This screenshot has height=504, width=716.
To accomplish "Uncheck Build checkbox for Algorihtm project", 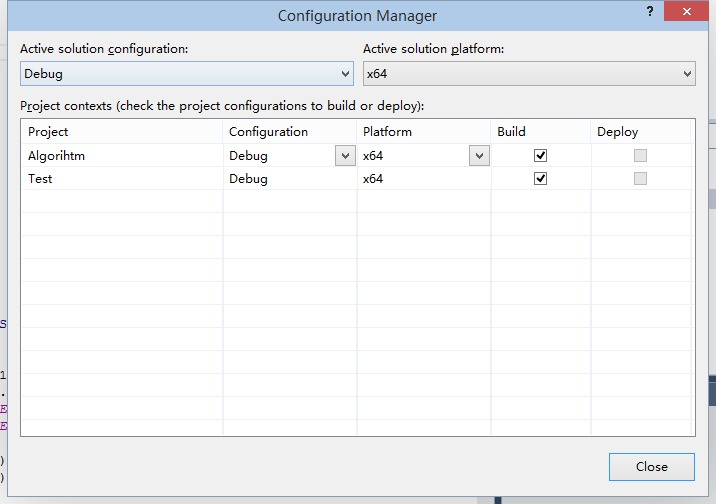I will click(541, 156).
